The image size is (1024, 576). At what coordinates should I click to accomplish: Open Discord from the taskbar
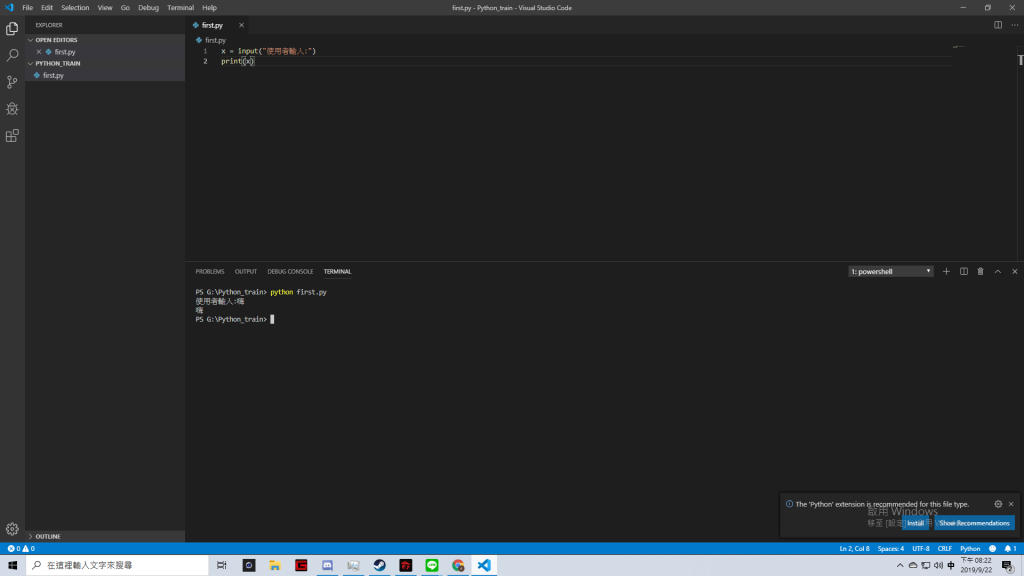(327, 566)
